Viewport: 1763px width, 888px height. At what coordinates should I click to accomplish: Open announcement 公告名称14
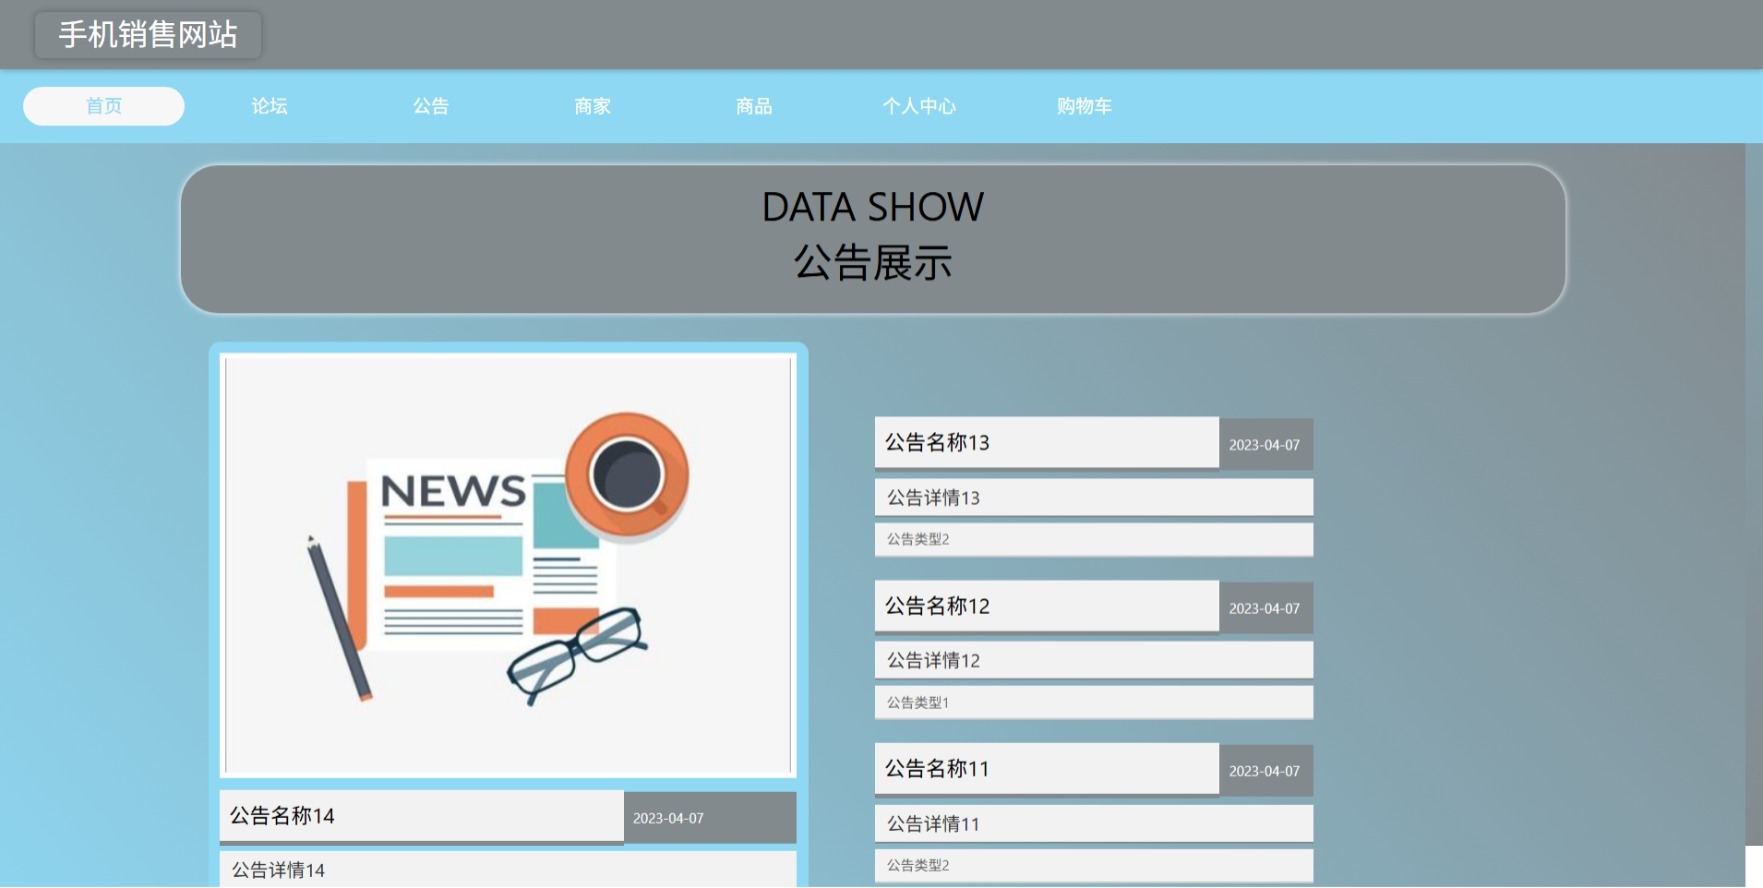[422, 816]
